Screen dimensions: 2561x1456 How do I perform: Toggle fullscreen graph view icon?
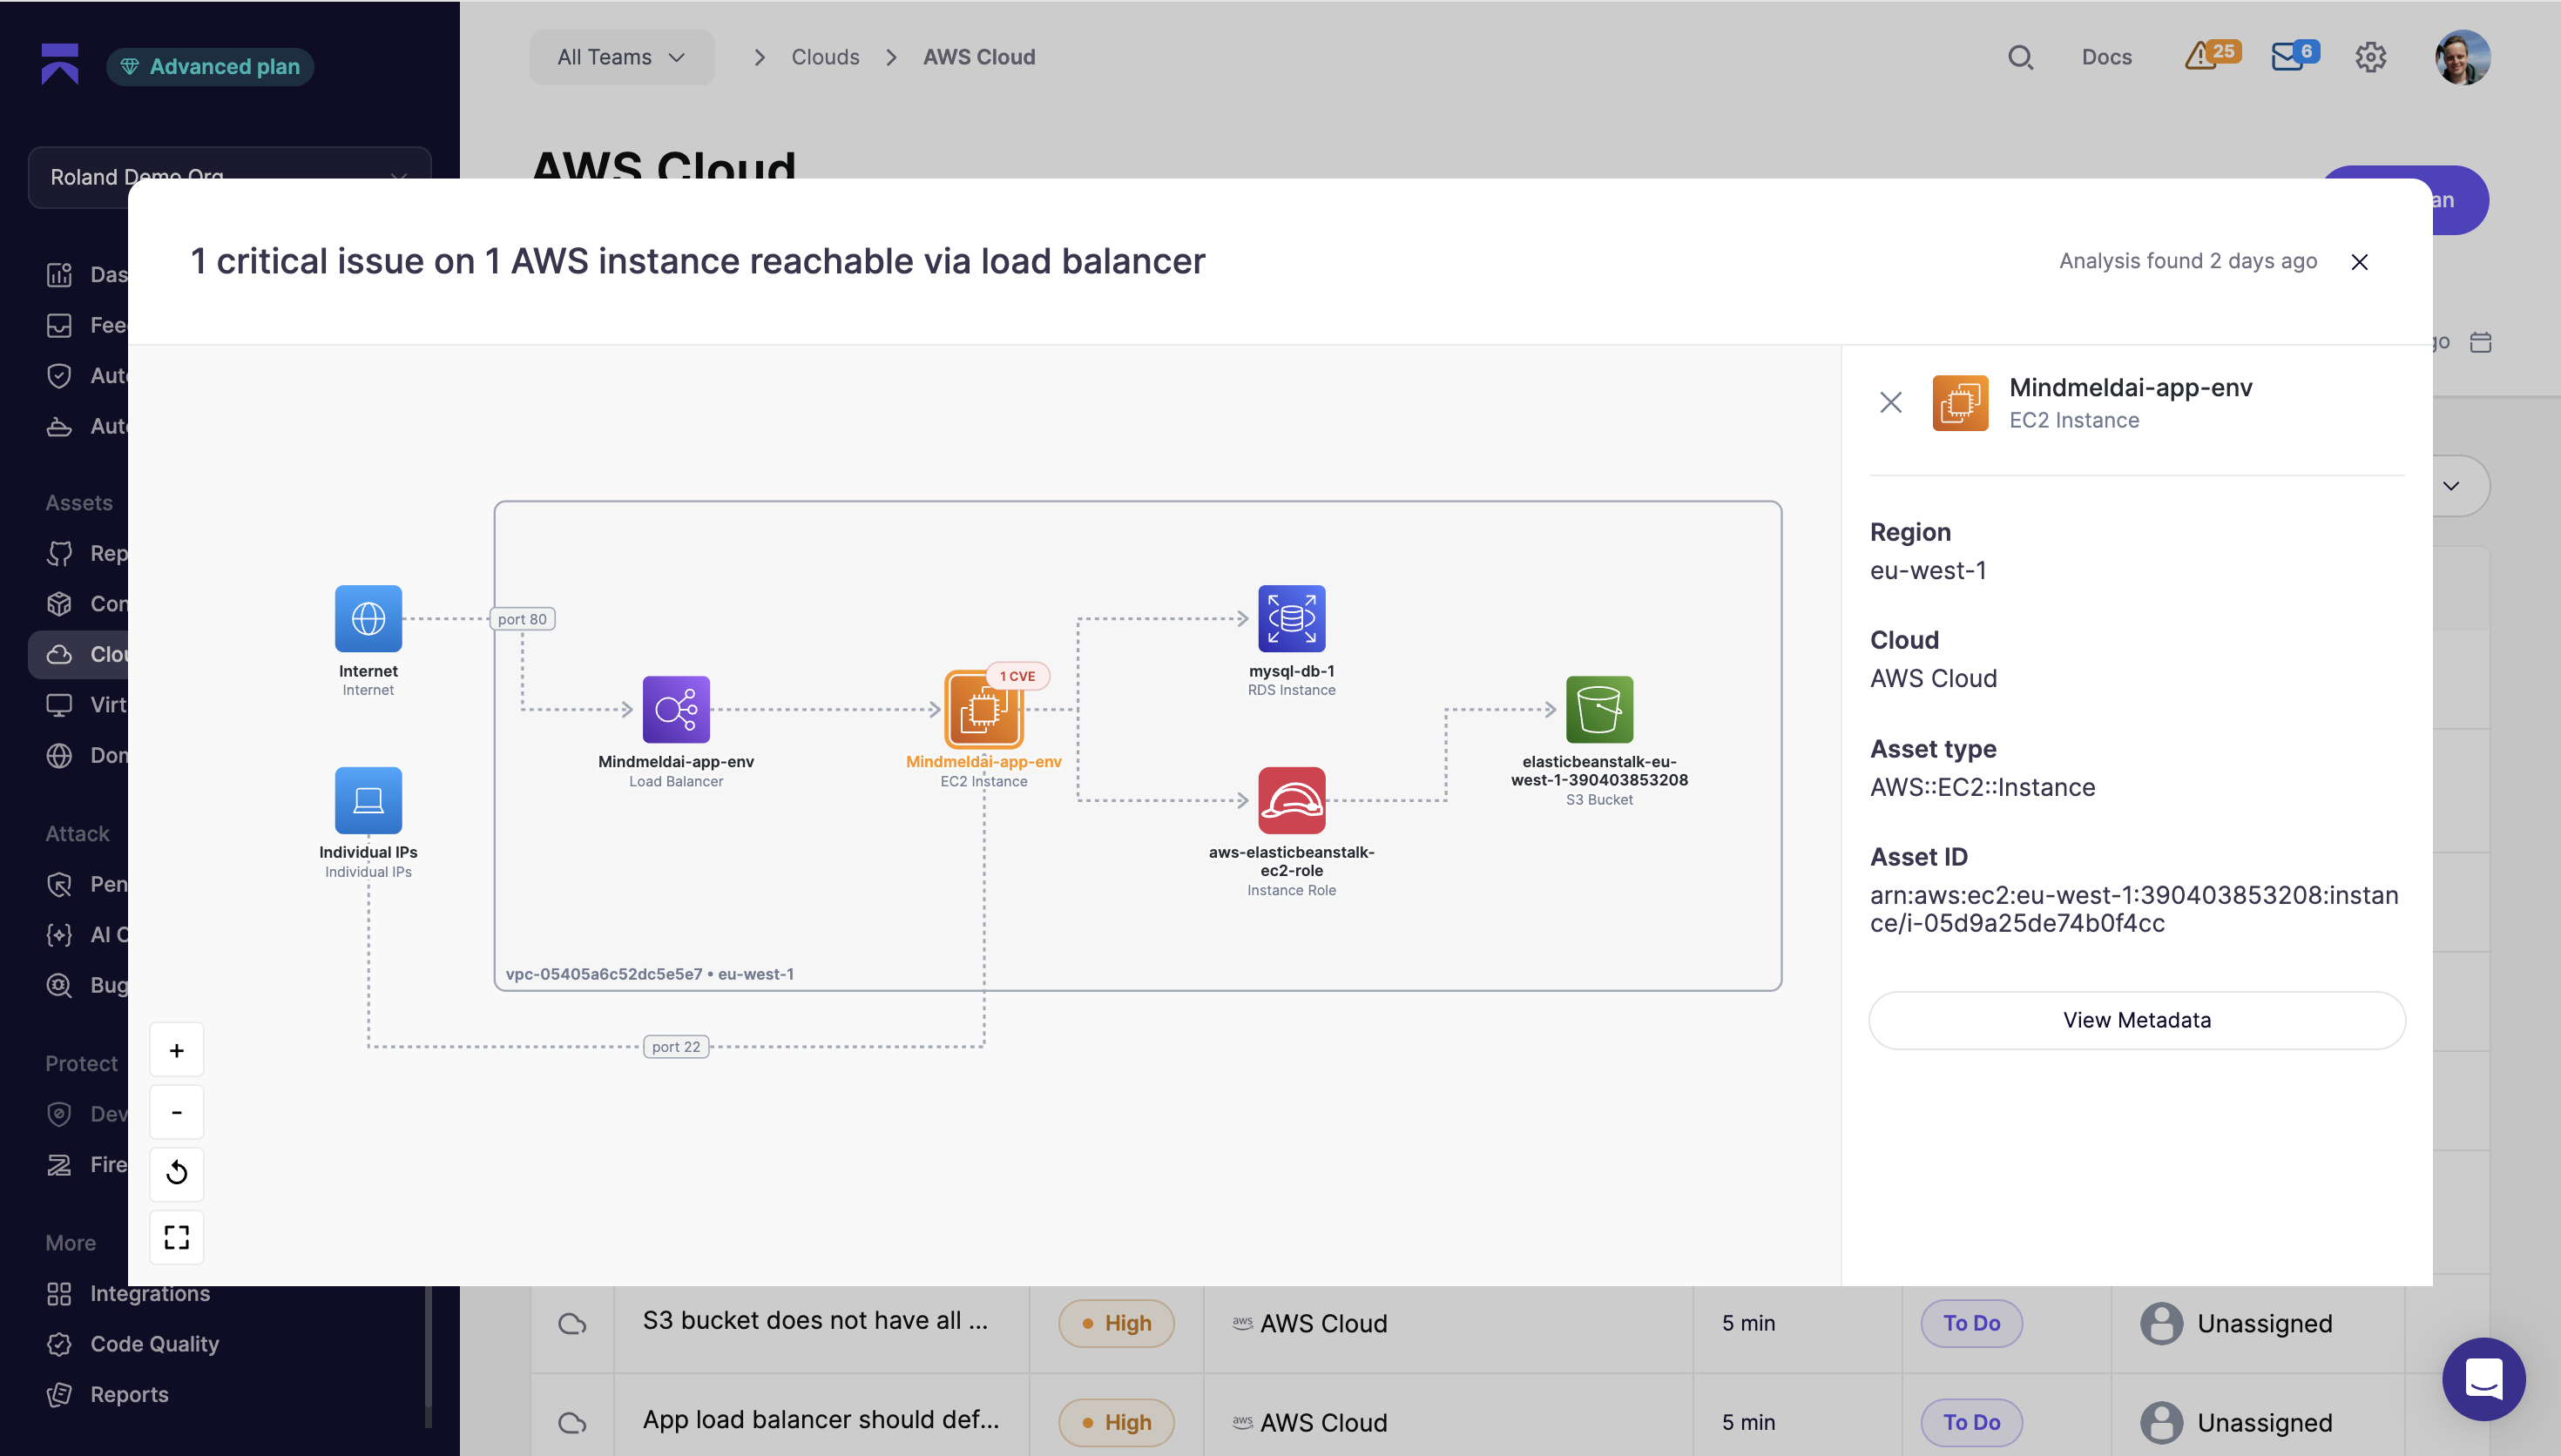click(x=177, y=1237)
